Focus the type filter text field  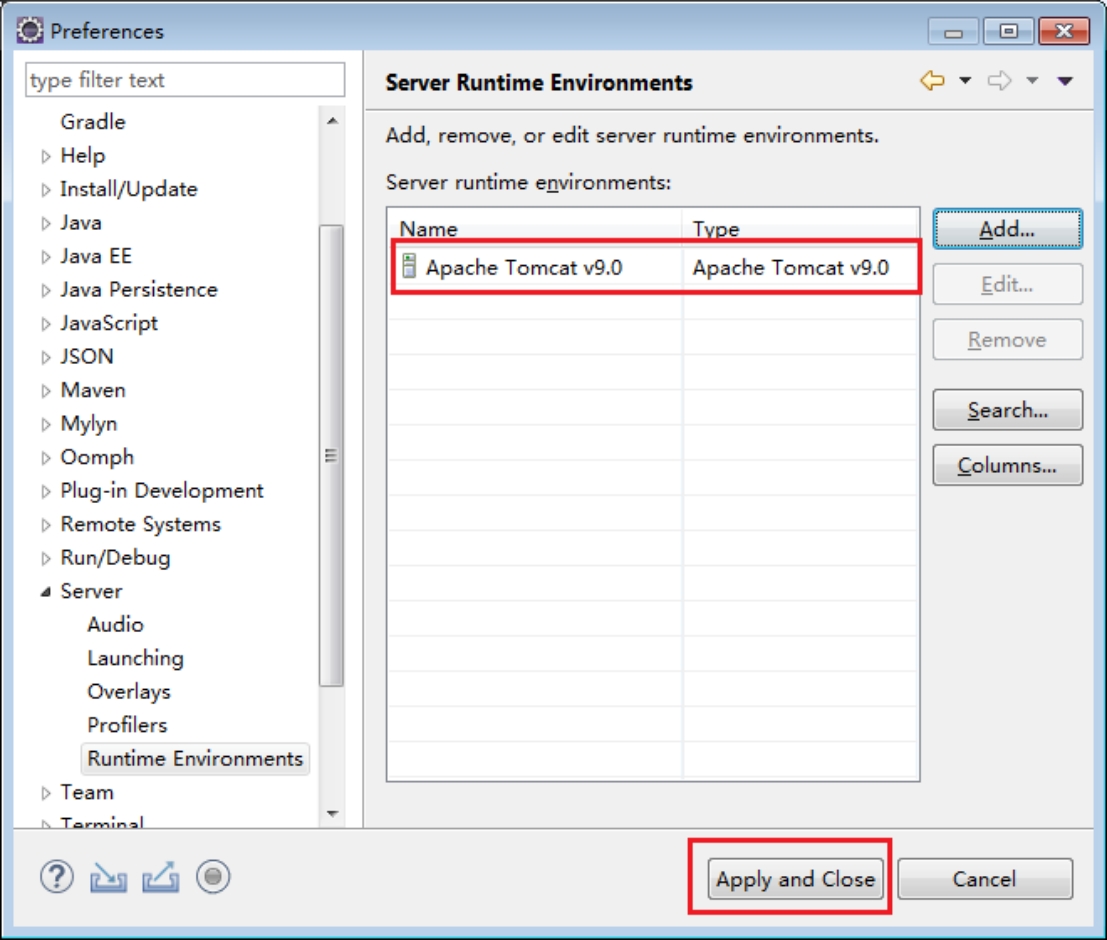pos(185,80)
